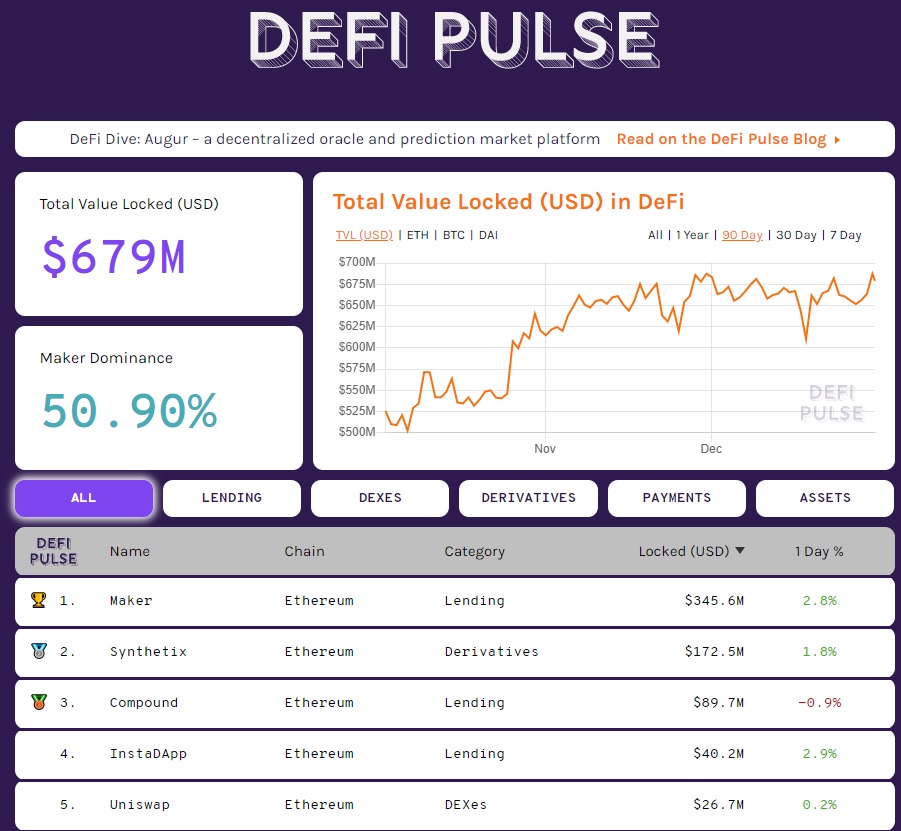This screenshot has height=831, width=901.
Task: Open the Uniswap project name
Action: point(140,805)
